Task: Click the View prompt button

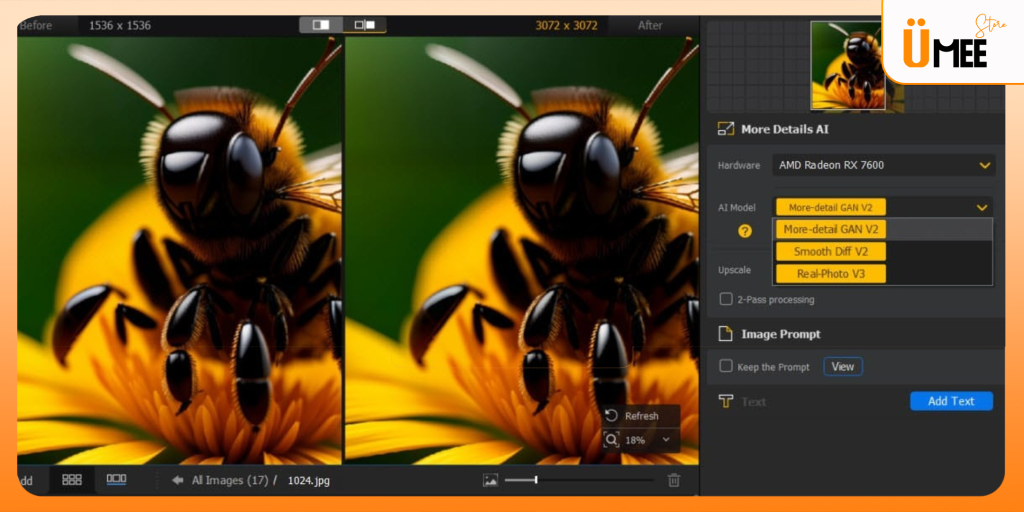Action: click(x=843, y=367)
